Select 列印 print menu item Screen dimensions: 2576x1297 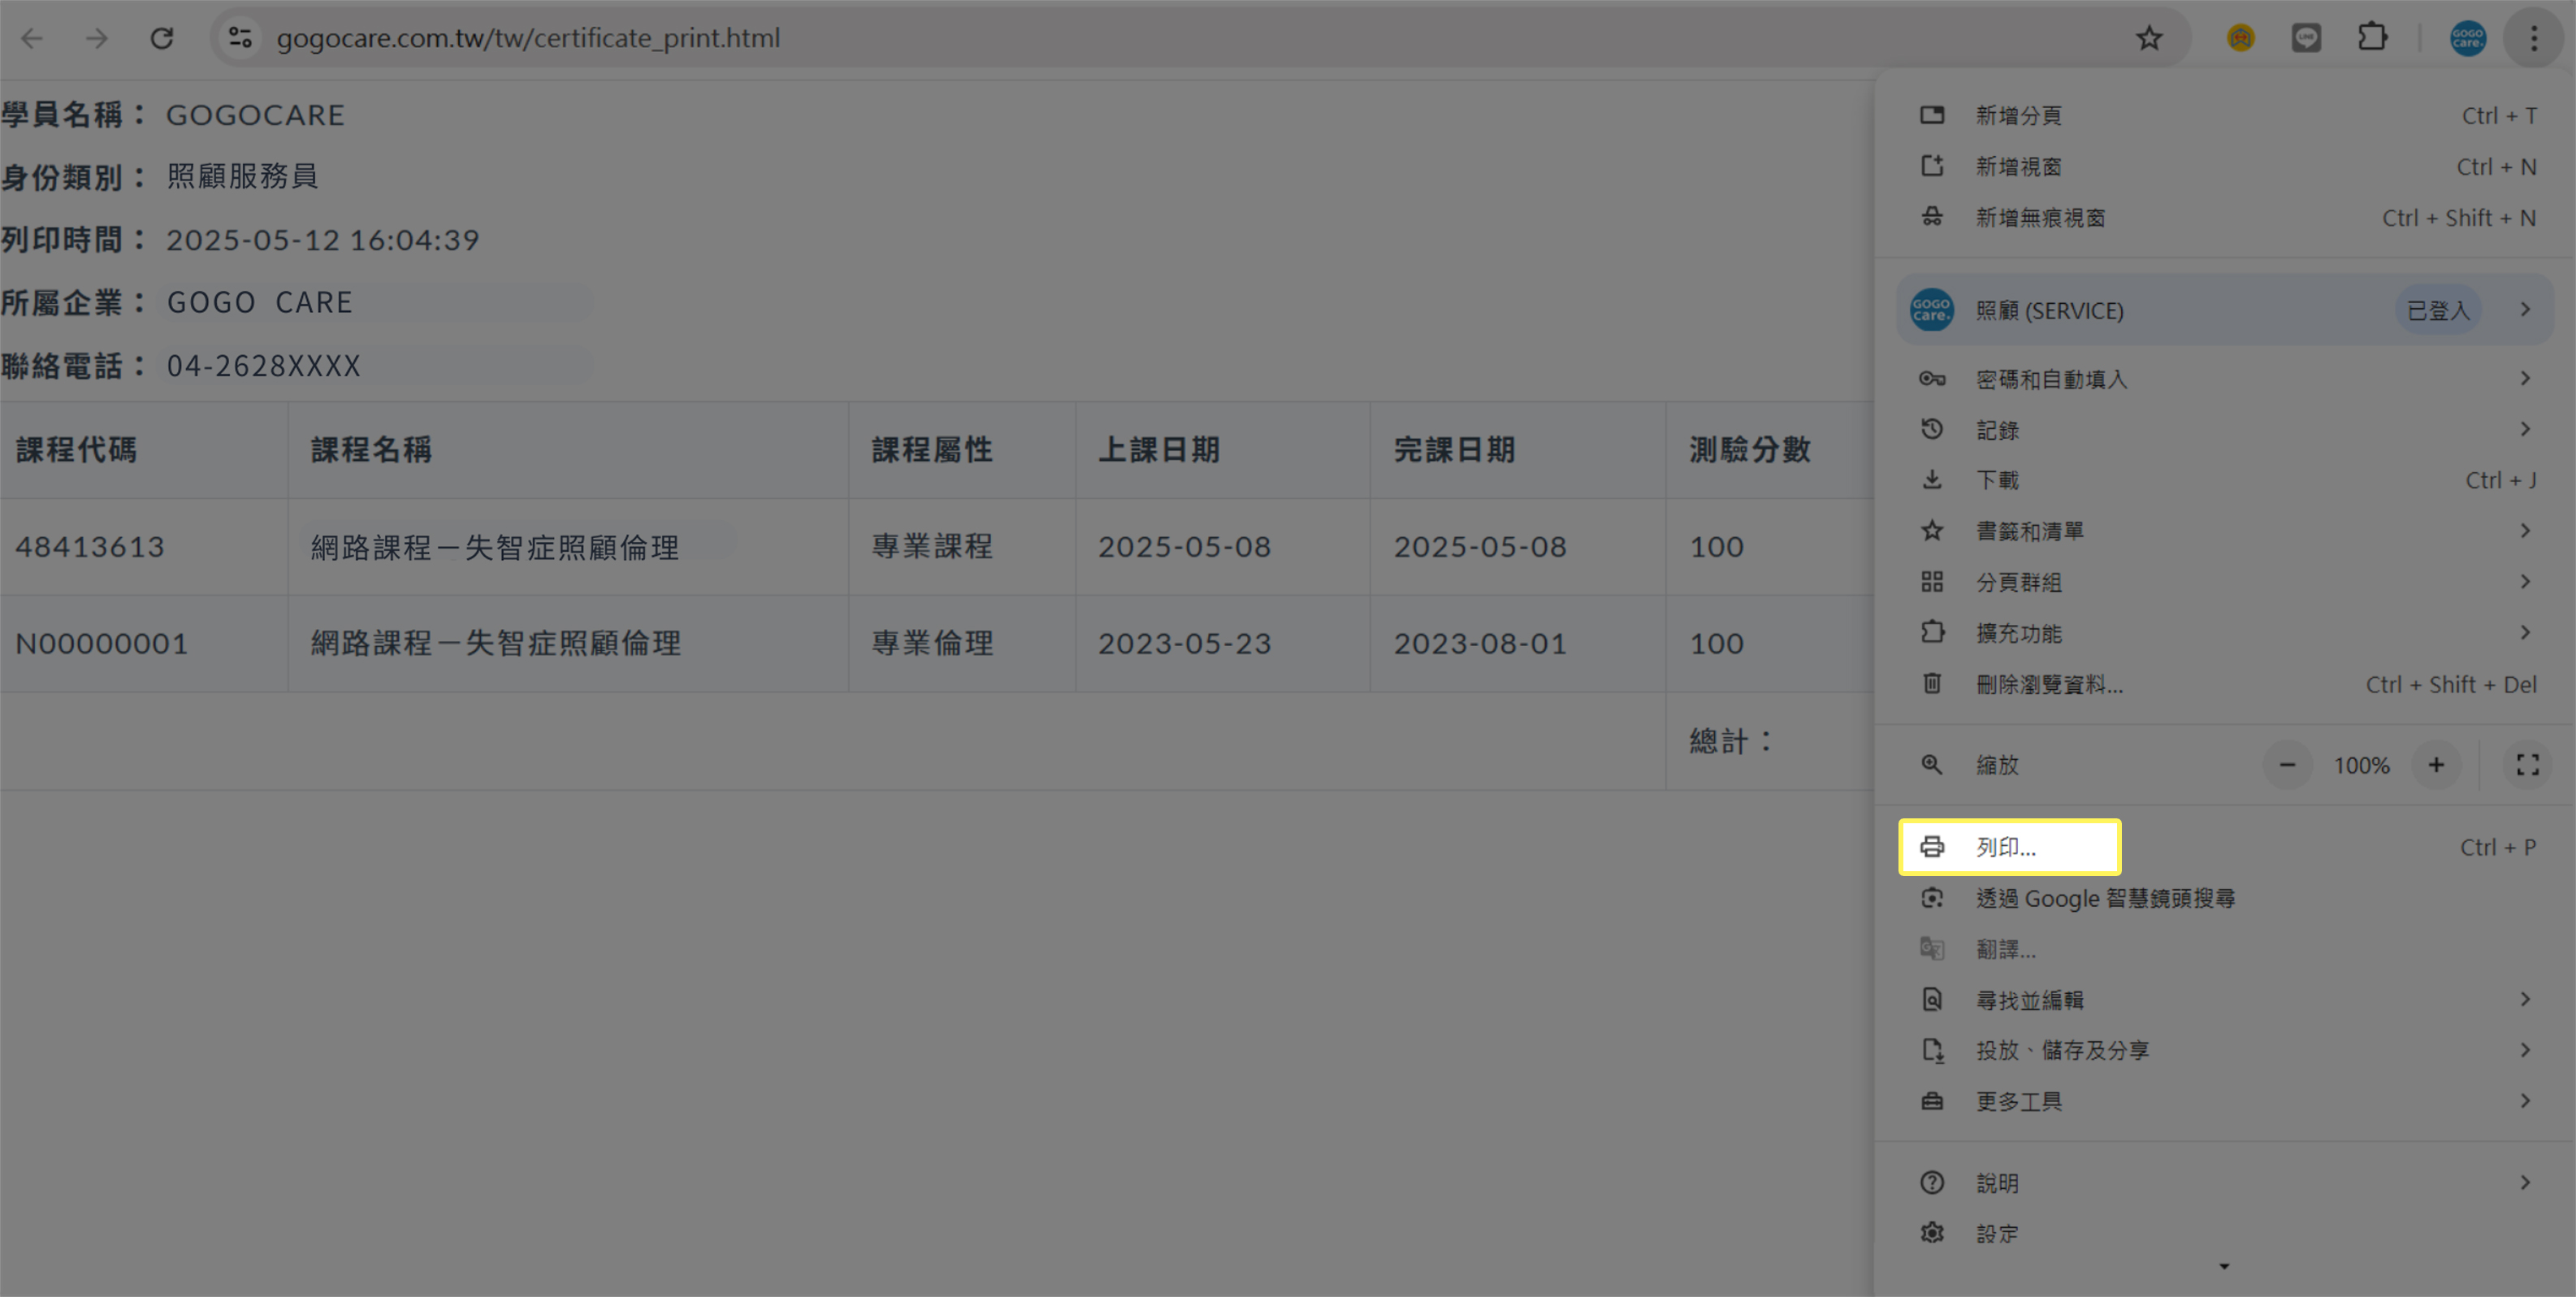click(2225, 847)
